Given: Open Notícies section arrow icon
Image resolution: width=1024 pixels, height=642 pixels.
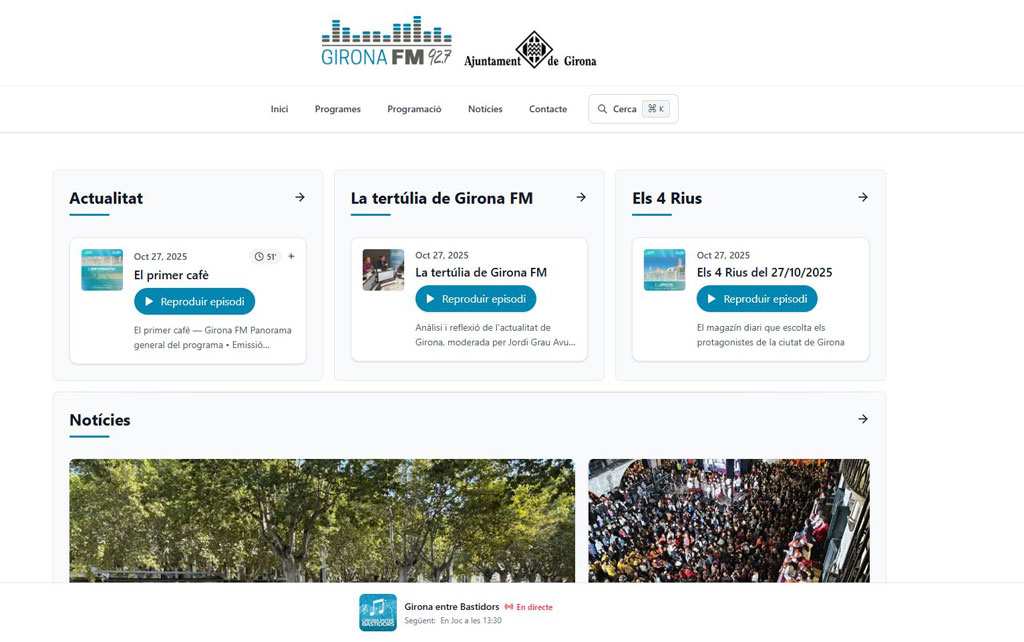Looking at the screenshot, I should click(863, 419).
